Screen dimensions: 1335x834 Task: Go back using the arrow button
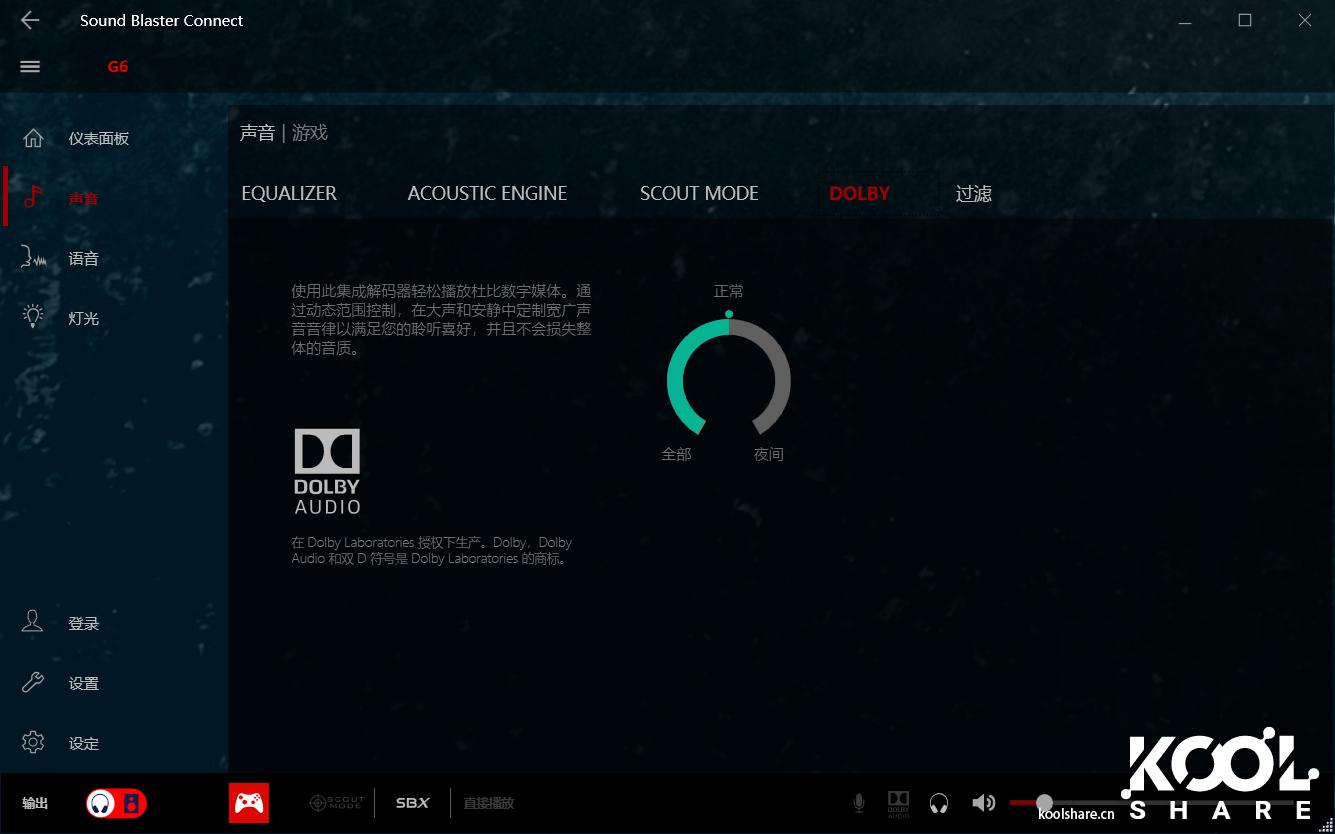click(x=30, y=20)
